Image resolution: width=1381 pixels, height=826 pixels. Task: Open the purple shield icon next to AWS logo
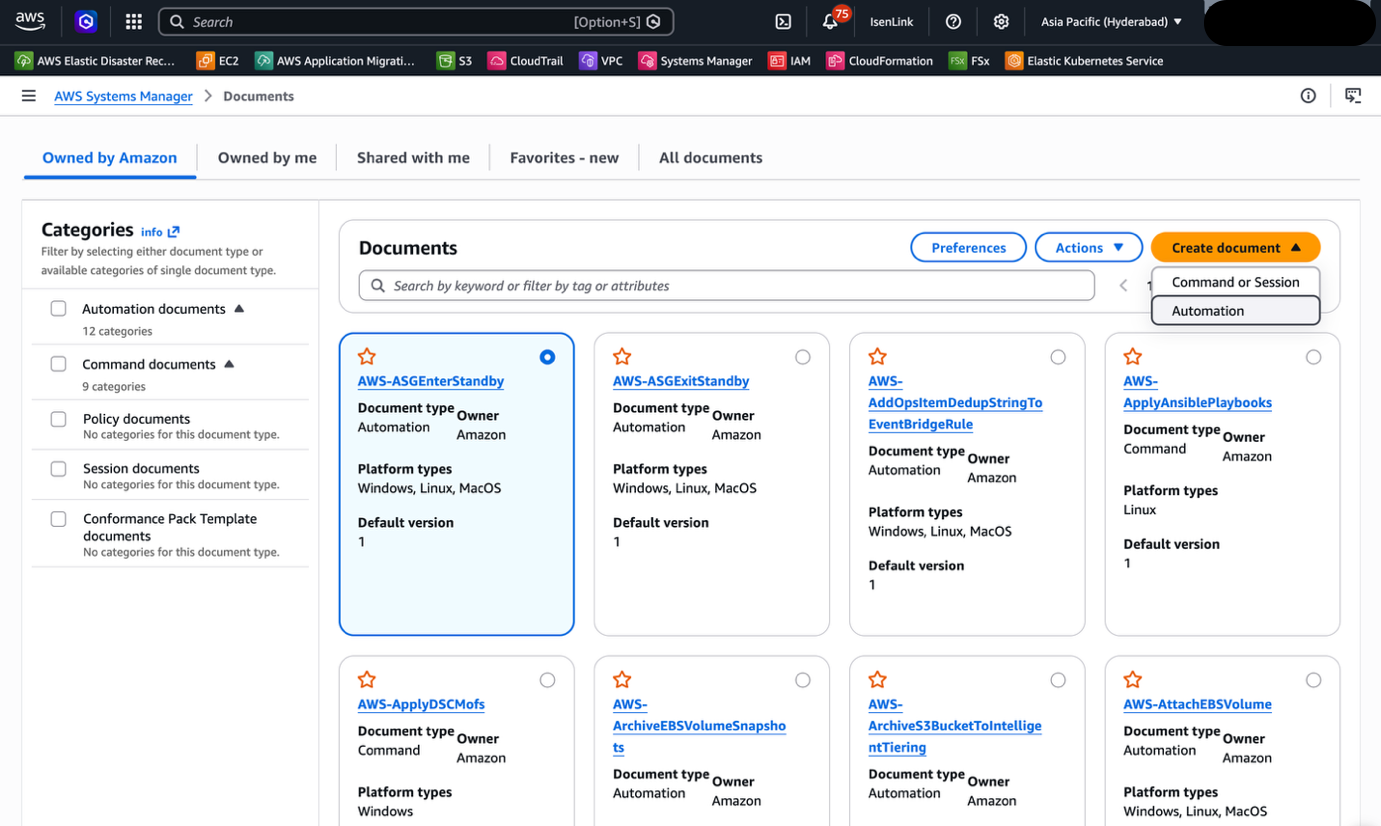pos(86,21)
